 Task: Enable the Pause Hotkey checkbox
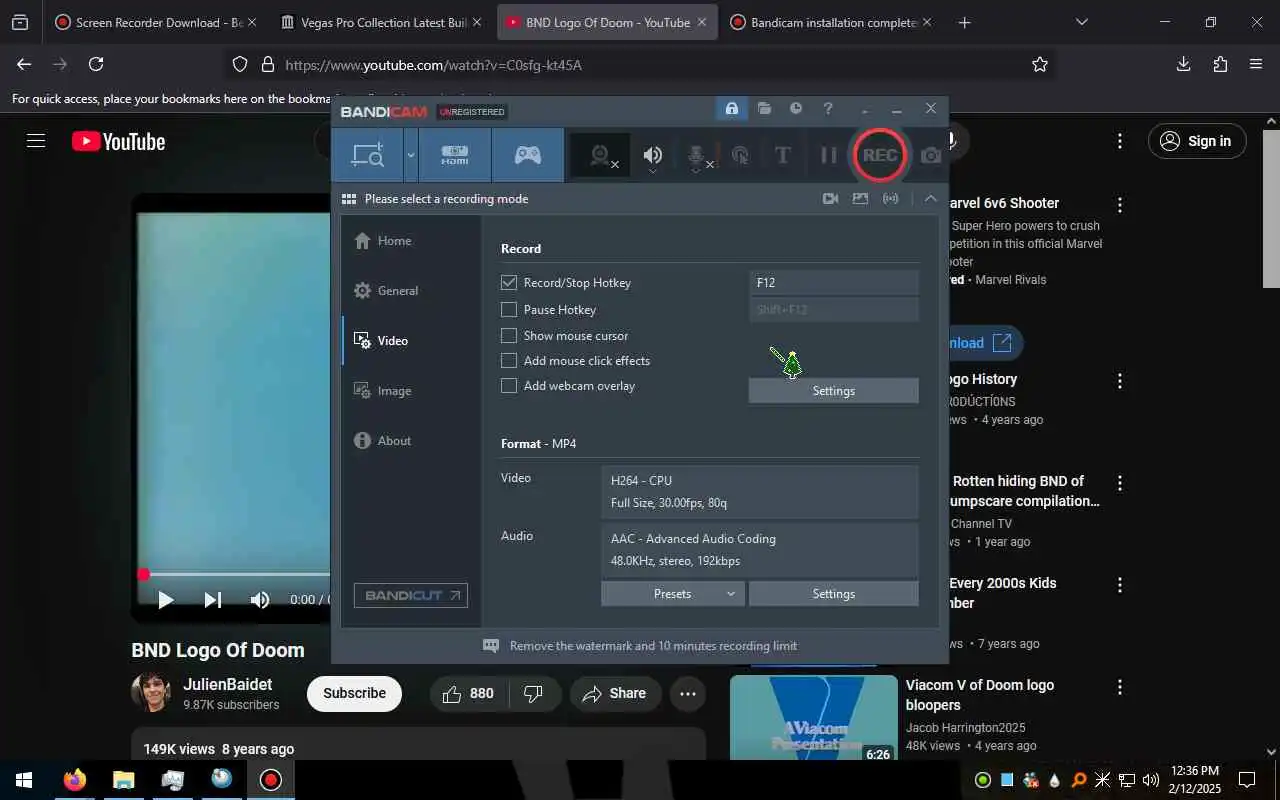(509, 310)
